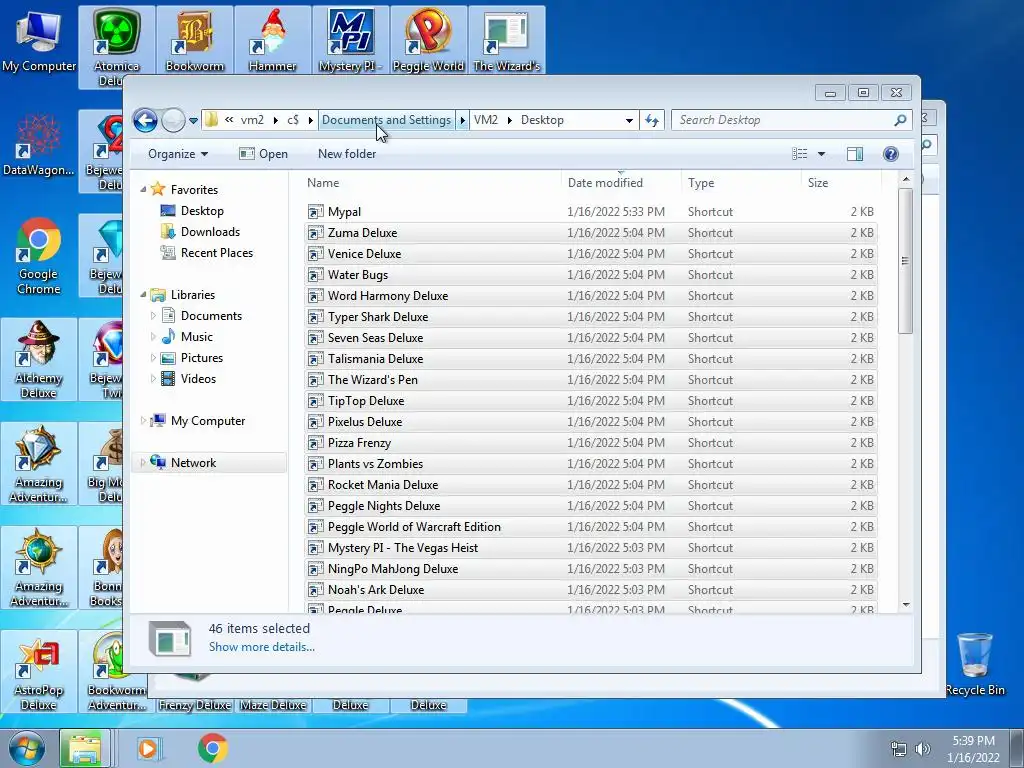The width and height of the screenshot is (1024, 768).
Task: Select Videos library
Action: coord(198,379)
